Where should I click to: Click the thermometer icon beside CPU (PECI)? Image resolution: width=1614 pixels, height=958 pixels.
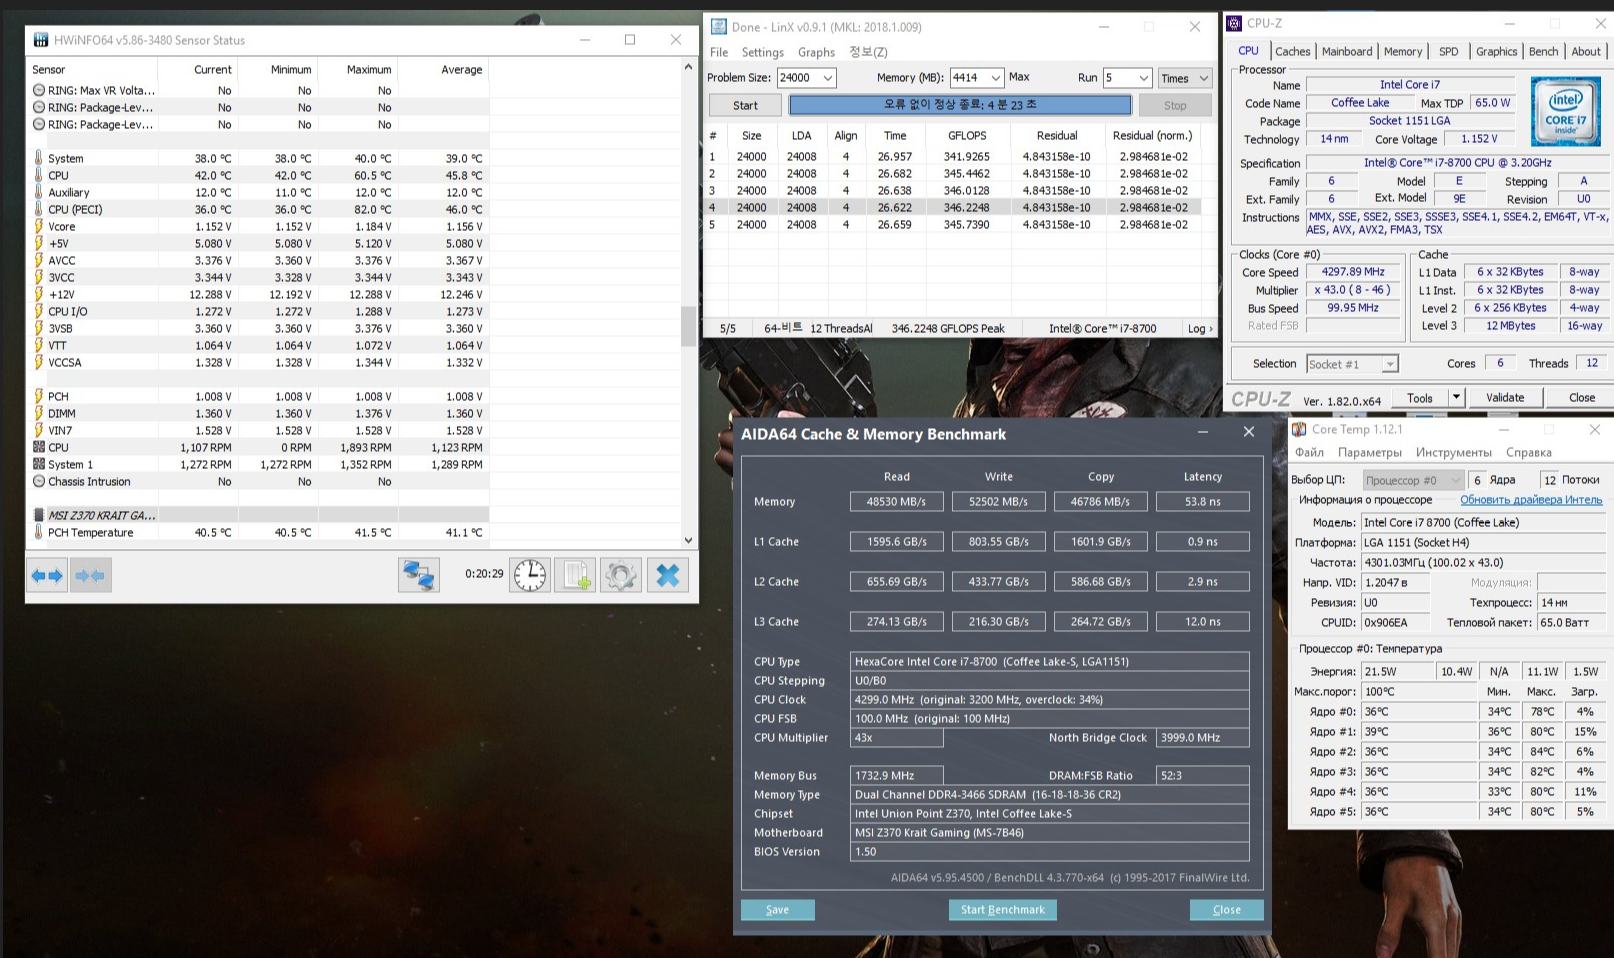[39, 209]
